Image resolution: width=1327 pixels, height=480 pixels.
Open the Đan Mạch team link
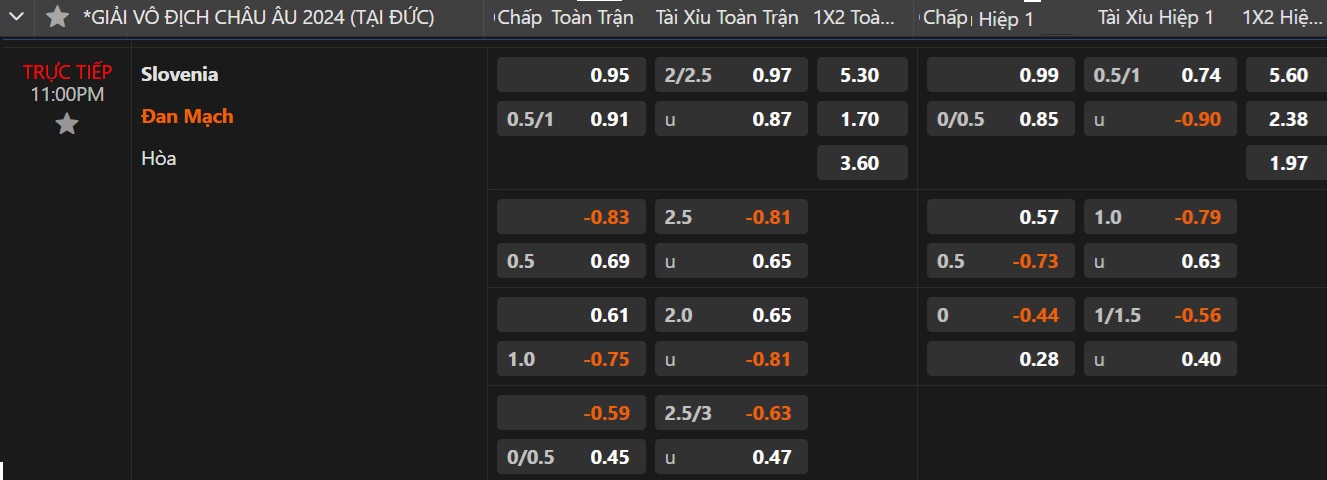click(x=187, y=116)
